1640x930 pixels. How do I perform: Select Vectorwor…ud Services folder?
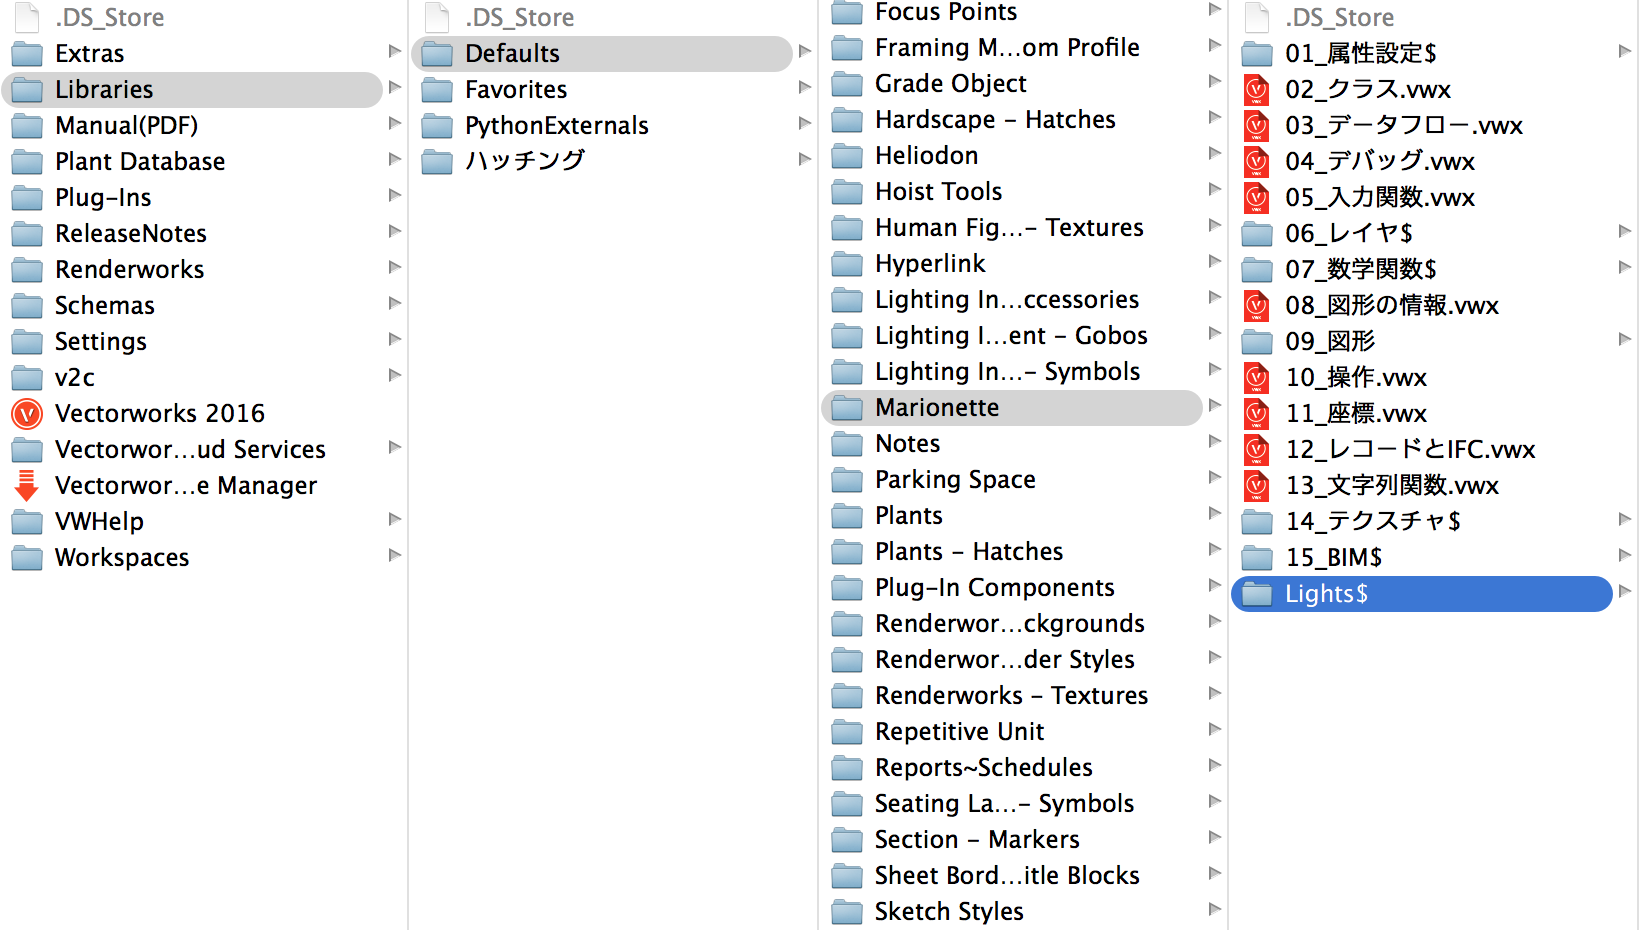[x=190, y=449]
